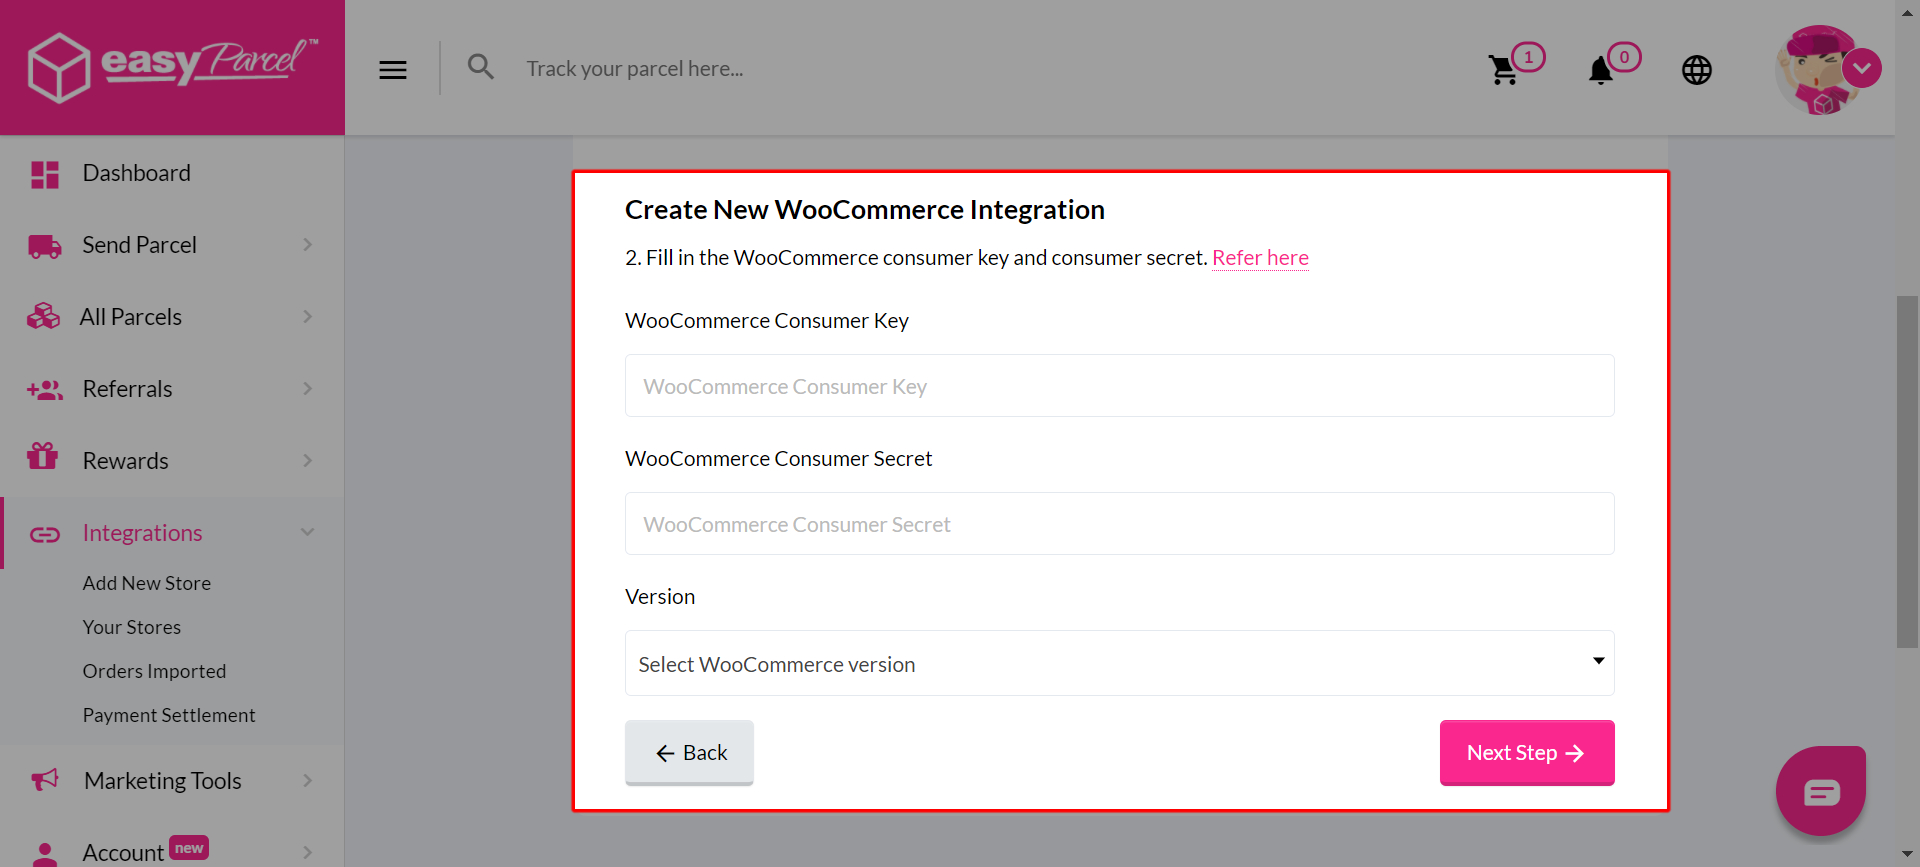1920x867 pixels.
Task: Click the notification count badge
Action: coord(1624,57)
